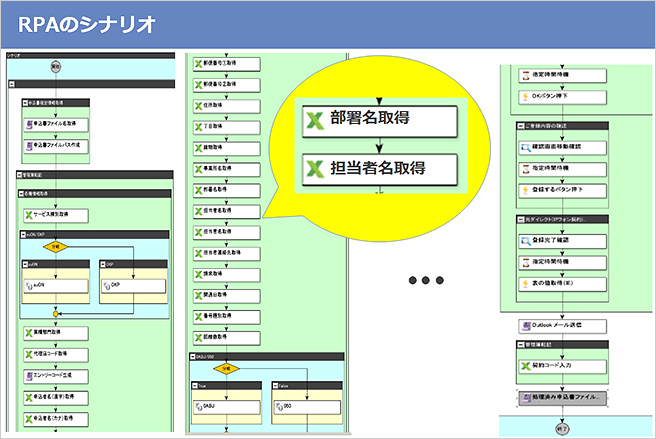Image resolution: width=656 pixels, height=439 pixels.
Task: Select the サービス種別取得 Excel icon
Action: click(29, 215)
